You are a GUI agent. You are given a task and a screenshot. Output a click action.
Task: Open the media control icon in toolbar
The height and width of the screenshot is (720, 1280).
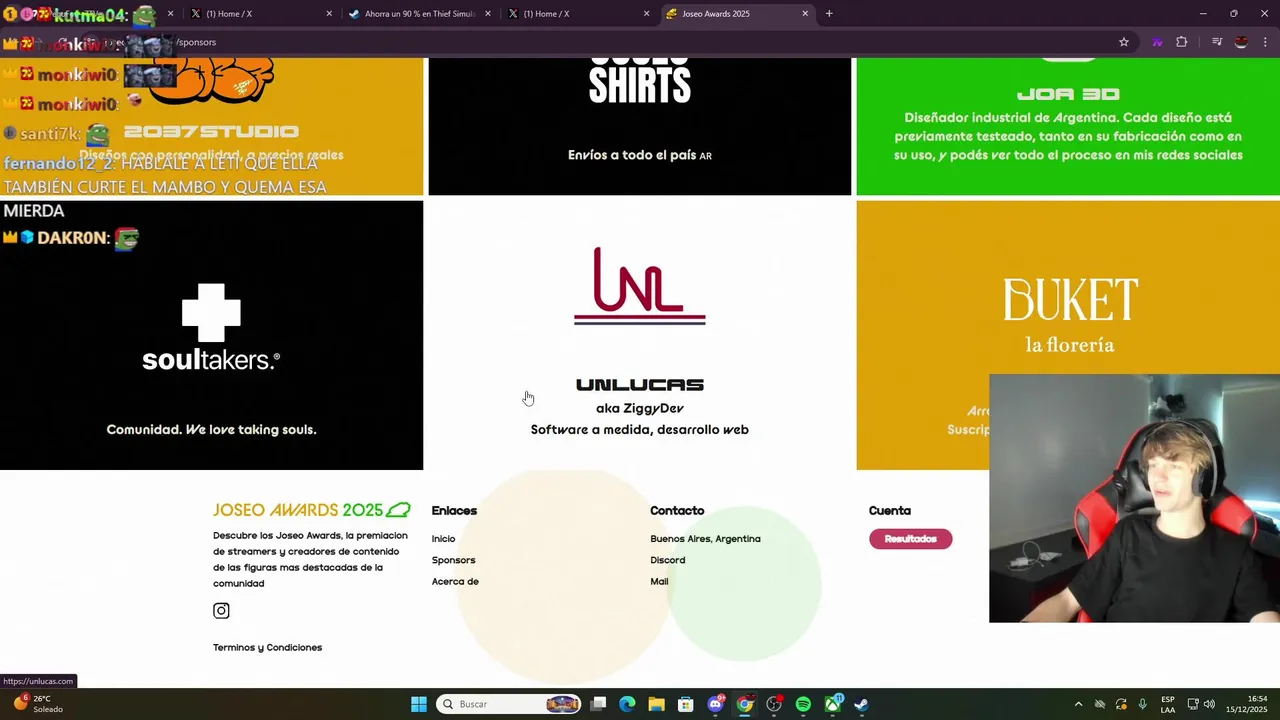[x=1217, y=42]
